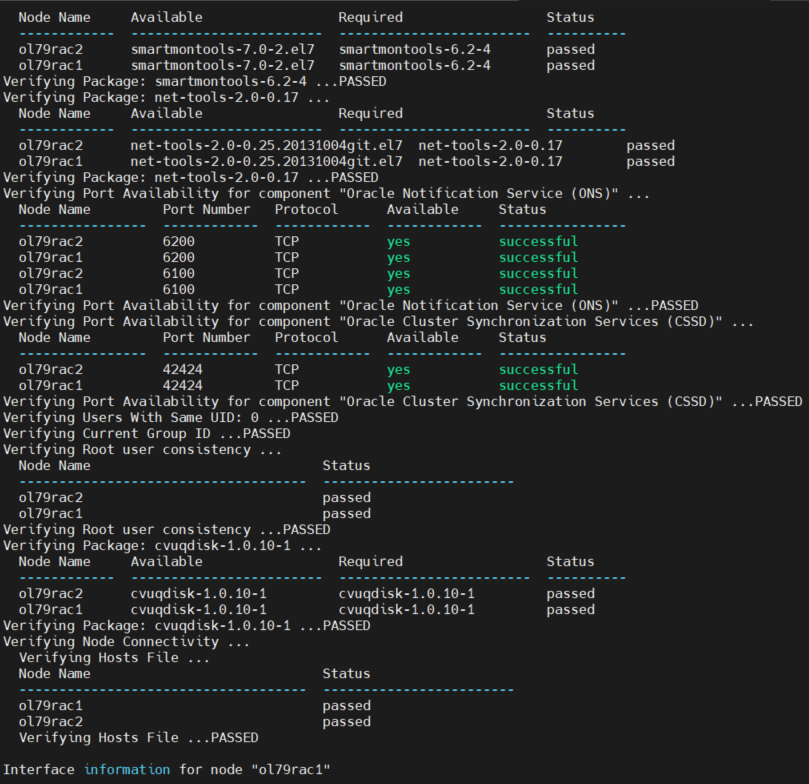809x784 pixels.
Task: Click required 'cvuqdisk-1.0.10-1' in the ol79rac1 row
Action: (407, 609)
